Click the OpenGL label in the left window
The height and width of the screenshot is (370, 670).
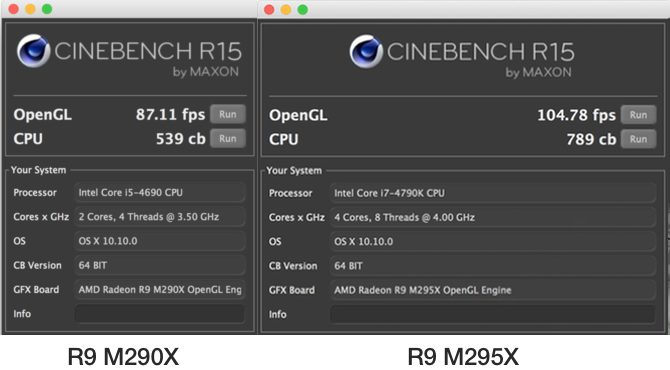pos(42,115)
